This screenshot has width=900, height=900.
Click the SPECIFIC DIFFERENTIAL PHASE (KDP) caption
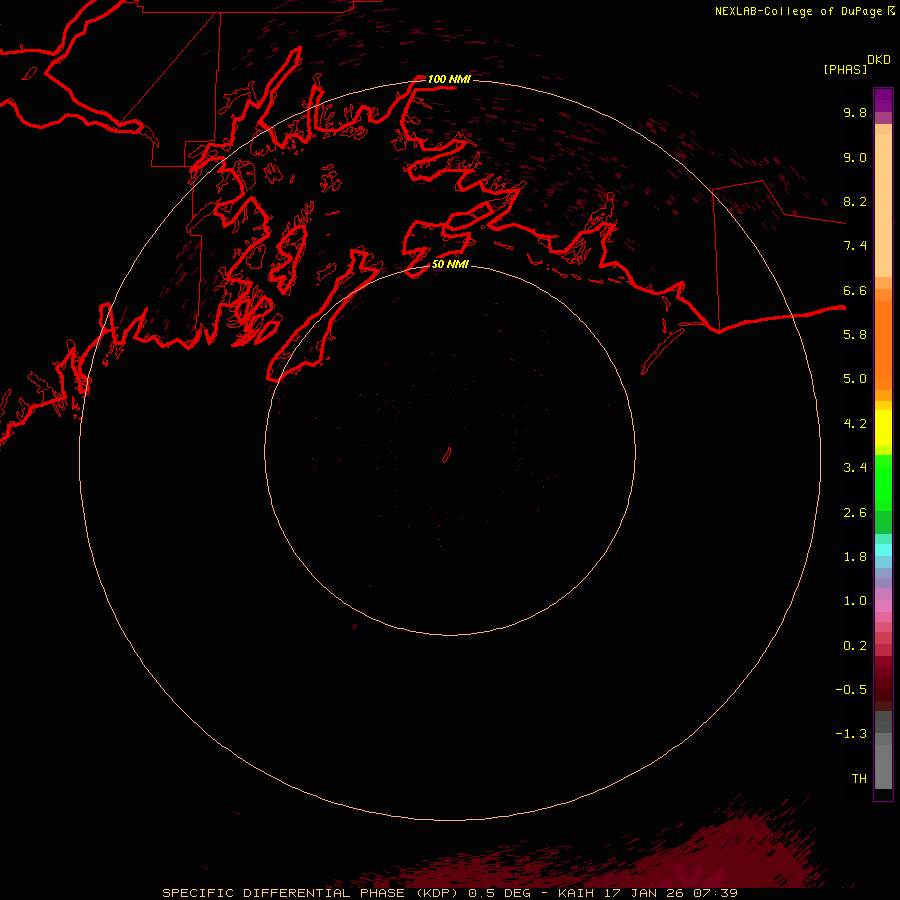(x=309, y=893)
